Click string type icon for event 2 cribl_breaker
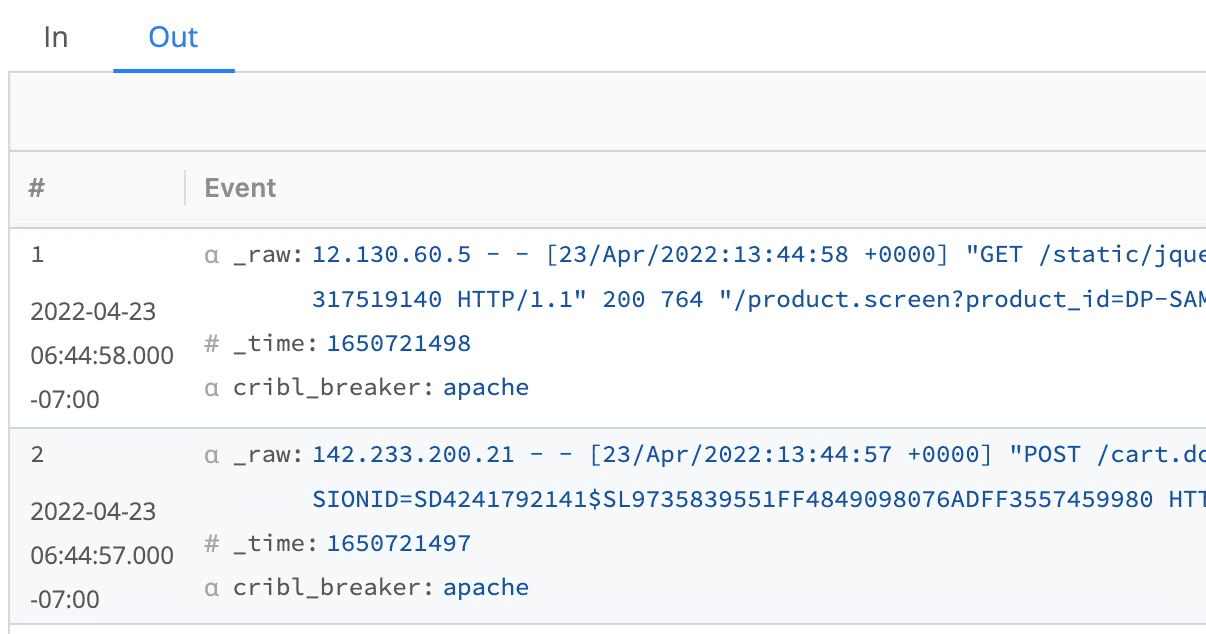The image size is (1206, 634). pyautogui.click(x=211, y=588)
